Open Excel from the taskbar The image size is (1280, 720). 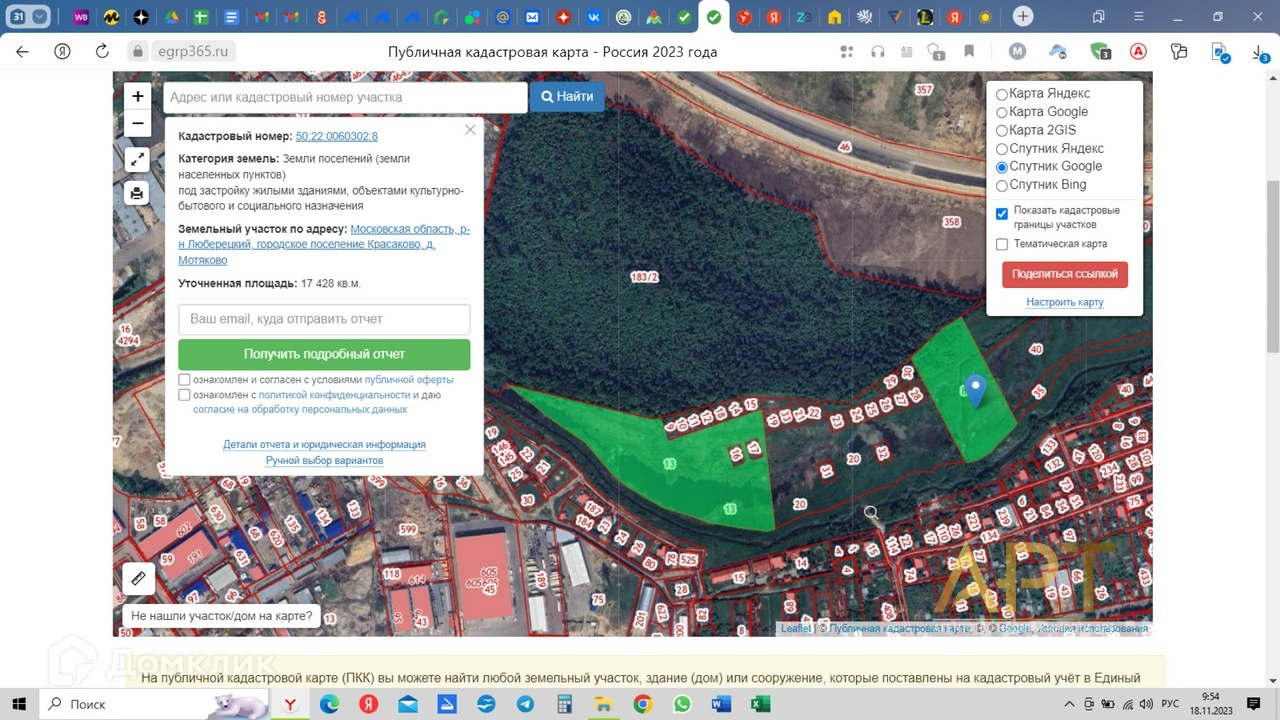pyautogui.click(x=760, y=704)
